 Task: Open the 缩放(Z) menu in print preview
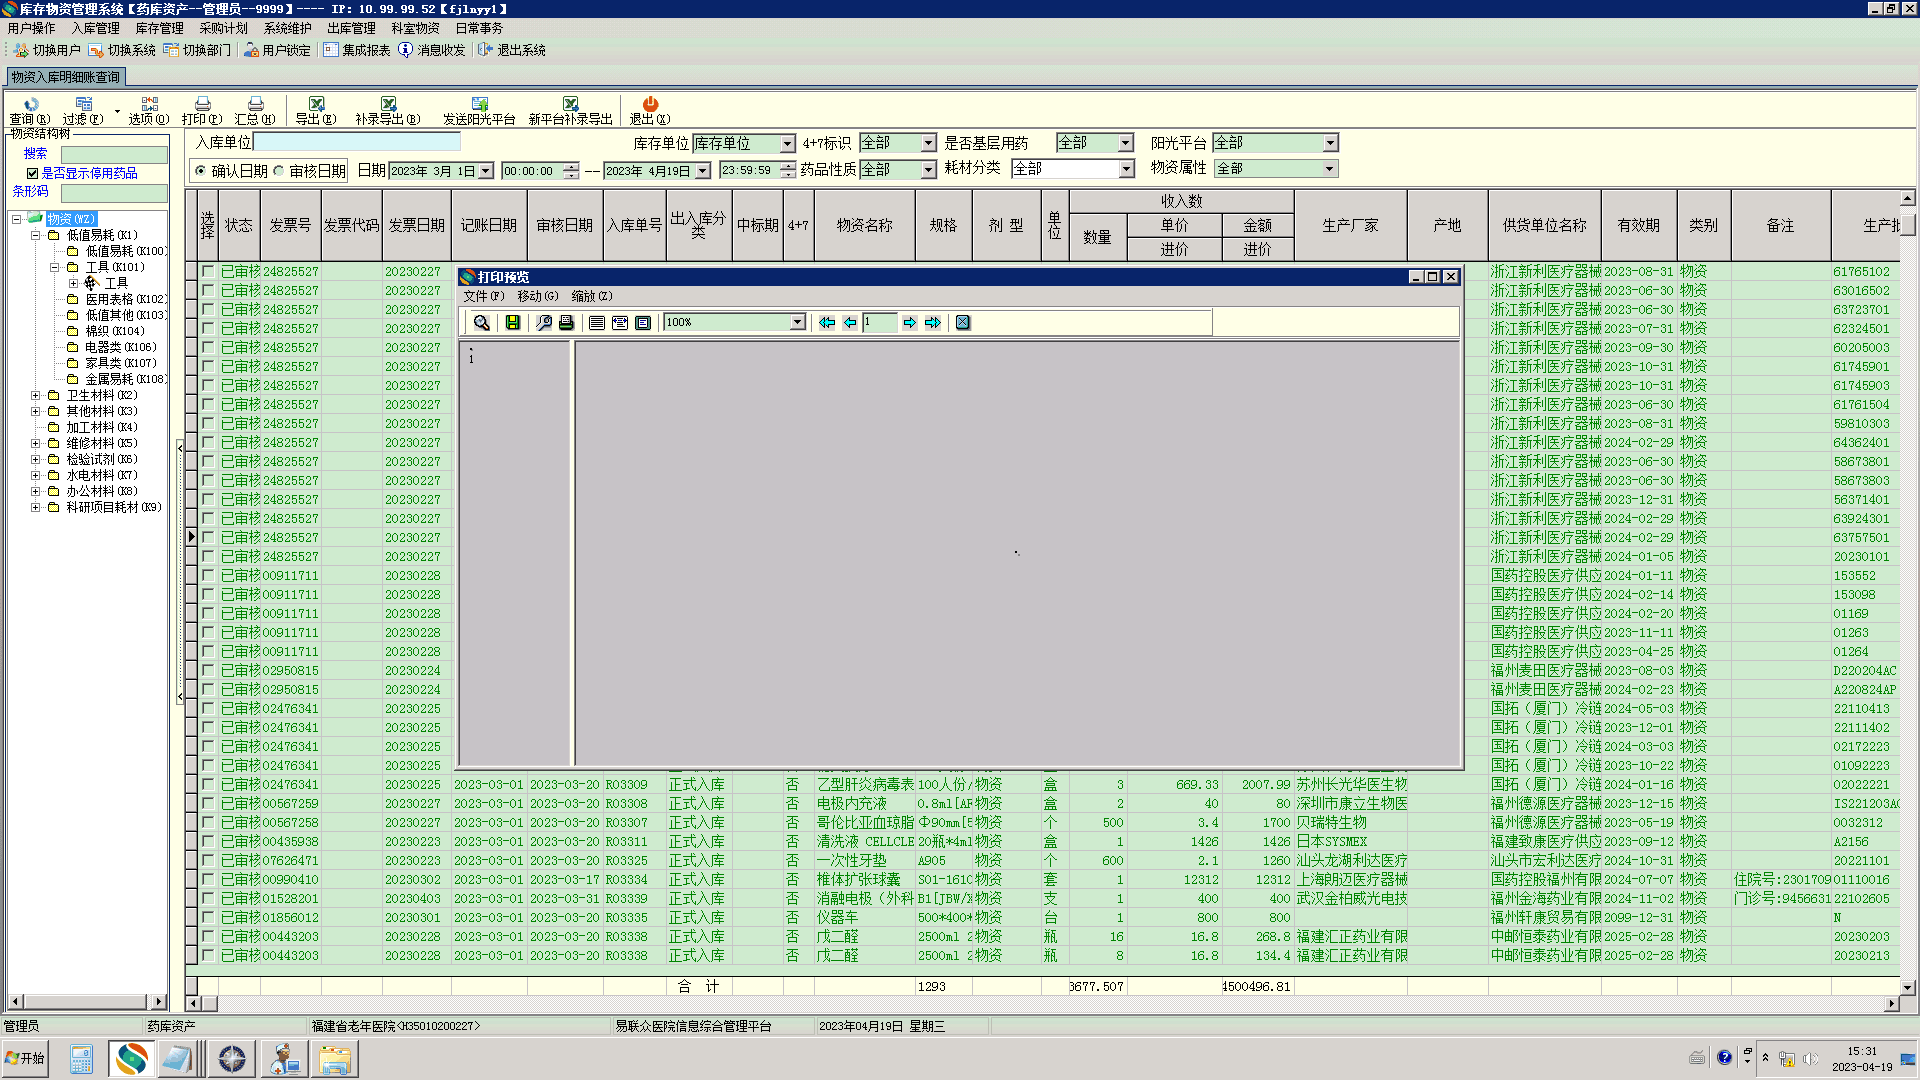(591, 296)
